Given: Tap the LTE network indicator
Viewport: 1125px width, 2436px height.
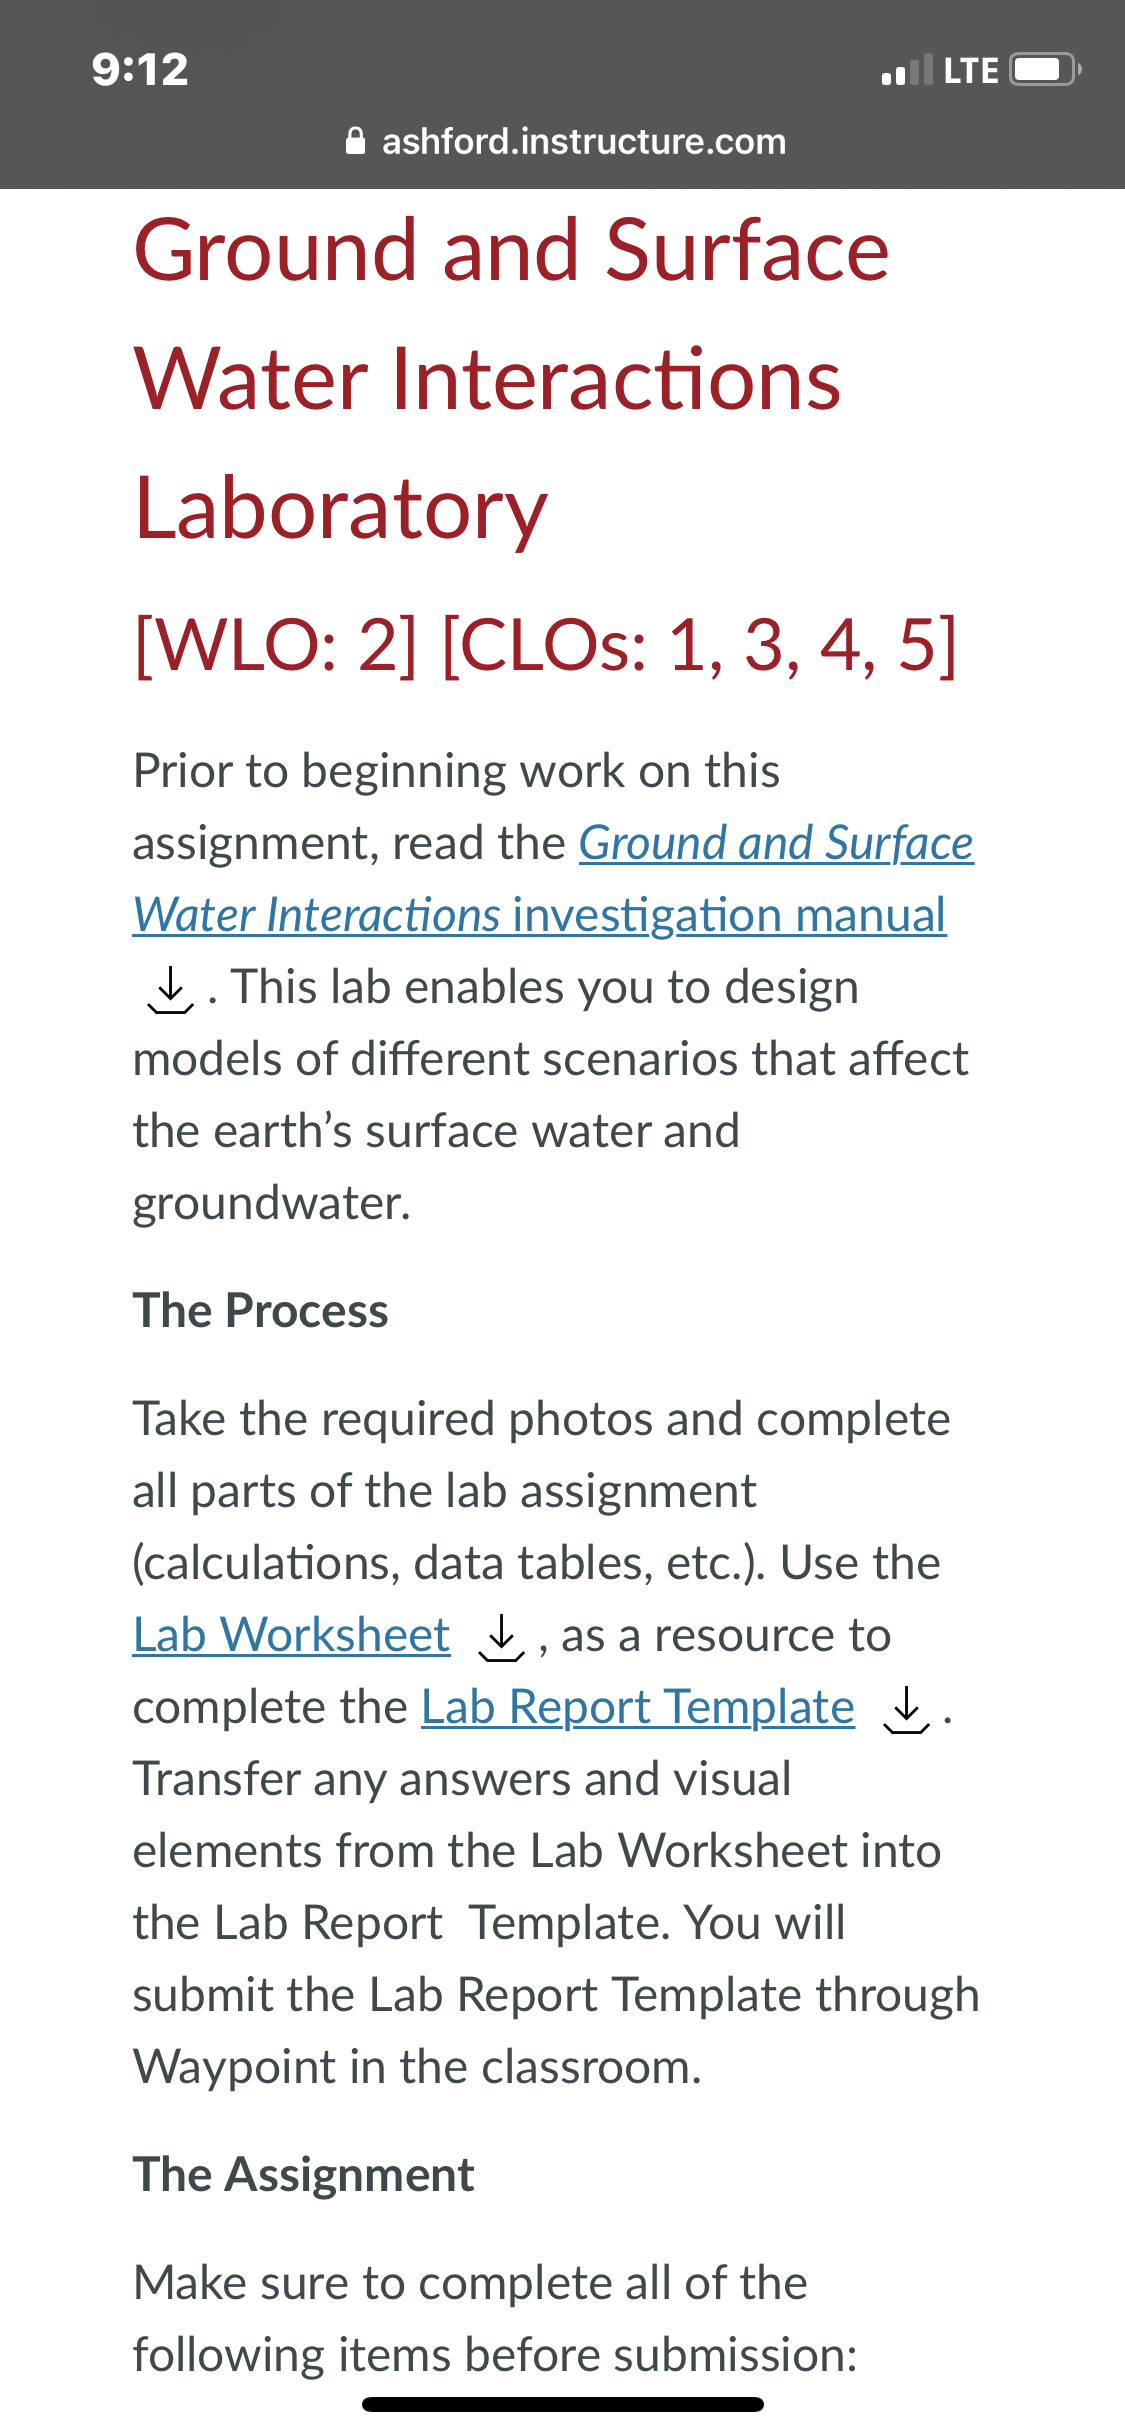Looking at the screenshot, I should [971, 71].
